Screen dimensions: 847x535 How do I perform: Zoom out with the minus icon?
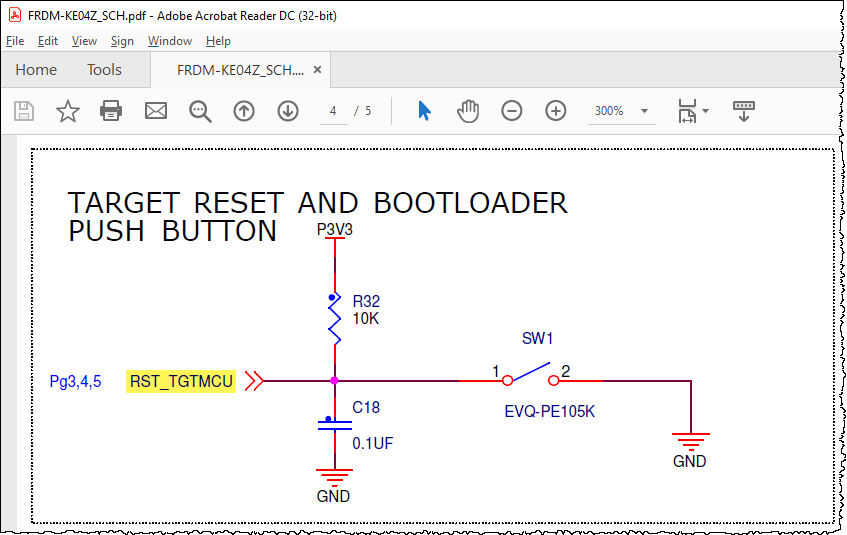coord(512,111)
